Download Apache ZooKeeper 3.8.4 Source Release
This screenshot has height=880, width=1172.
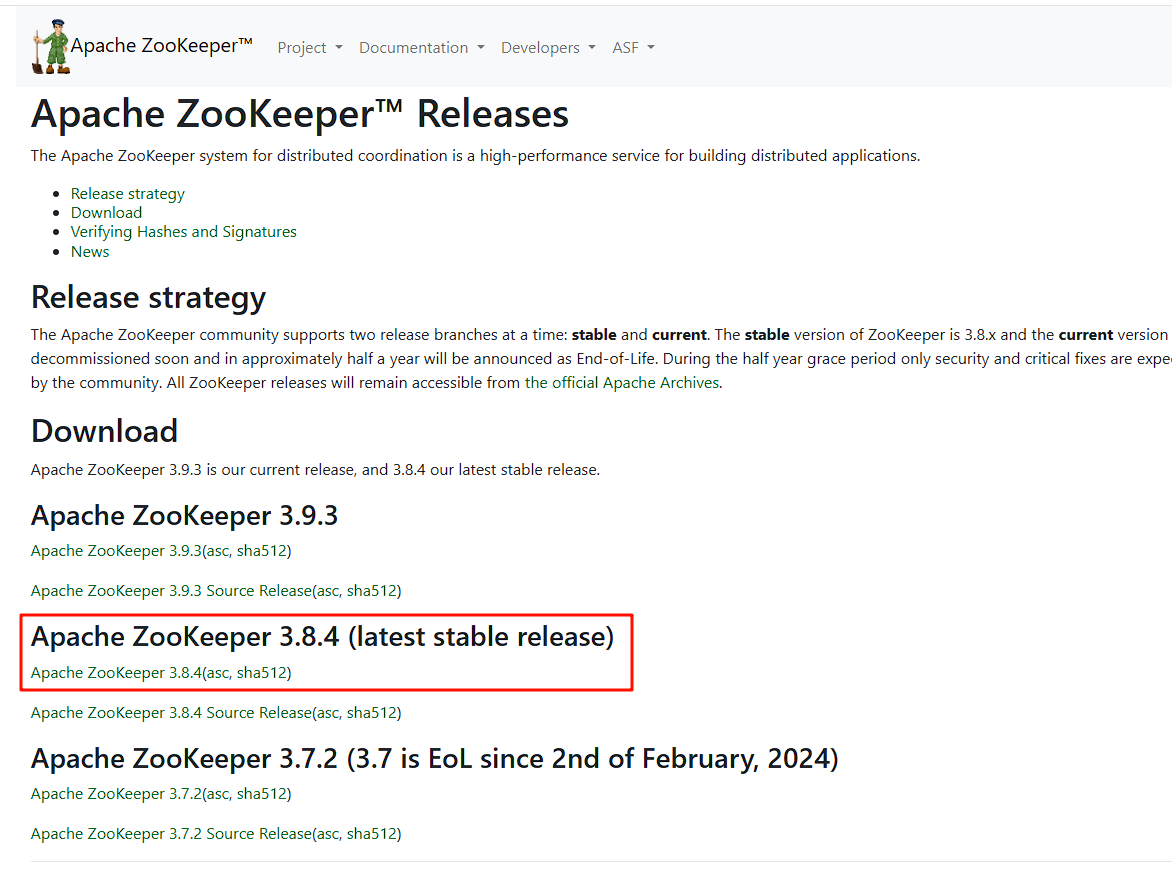click(171, 713)
